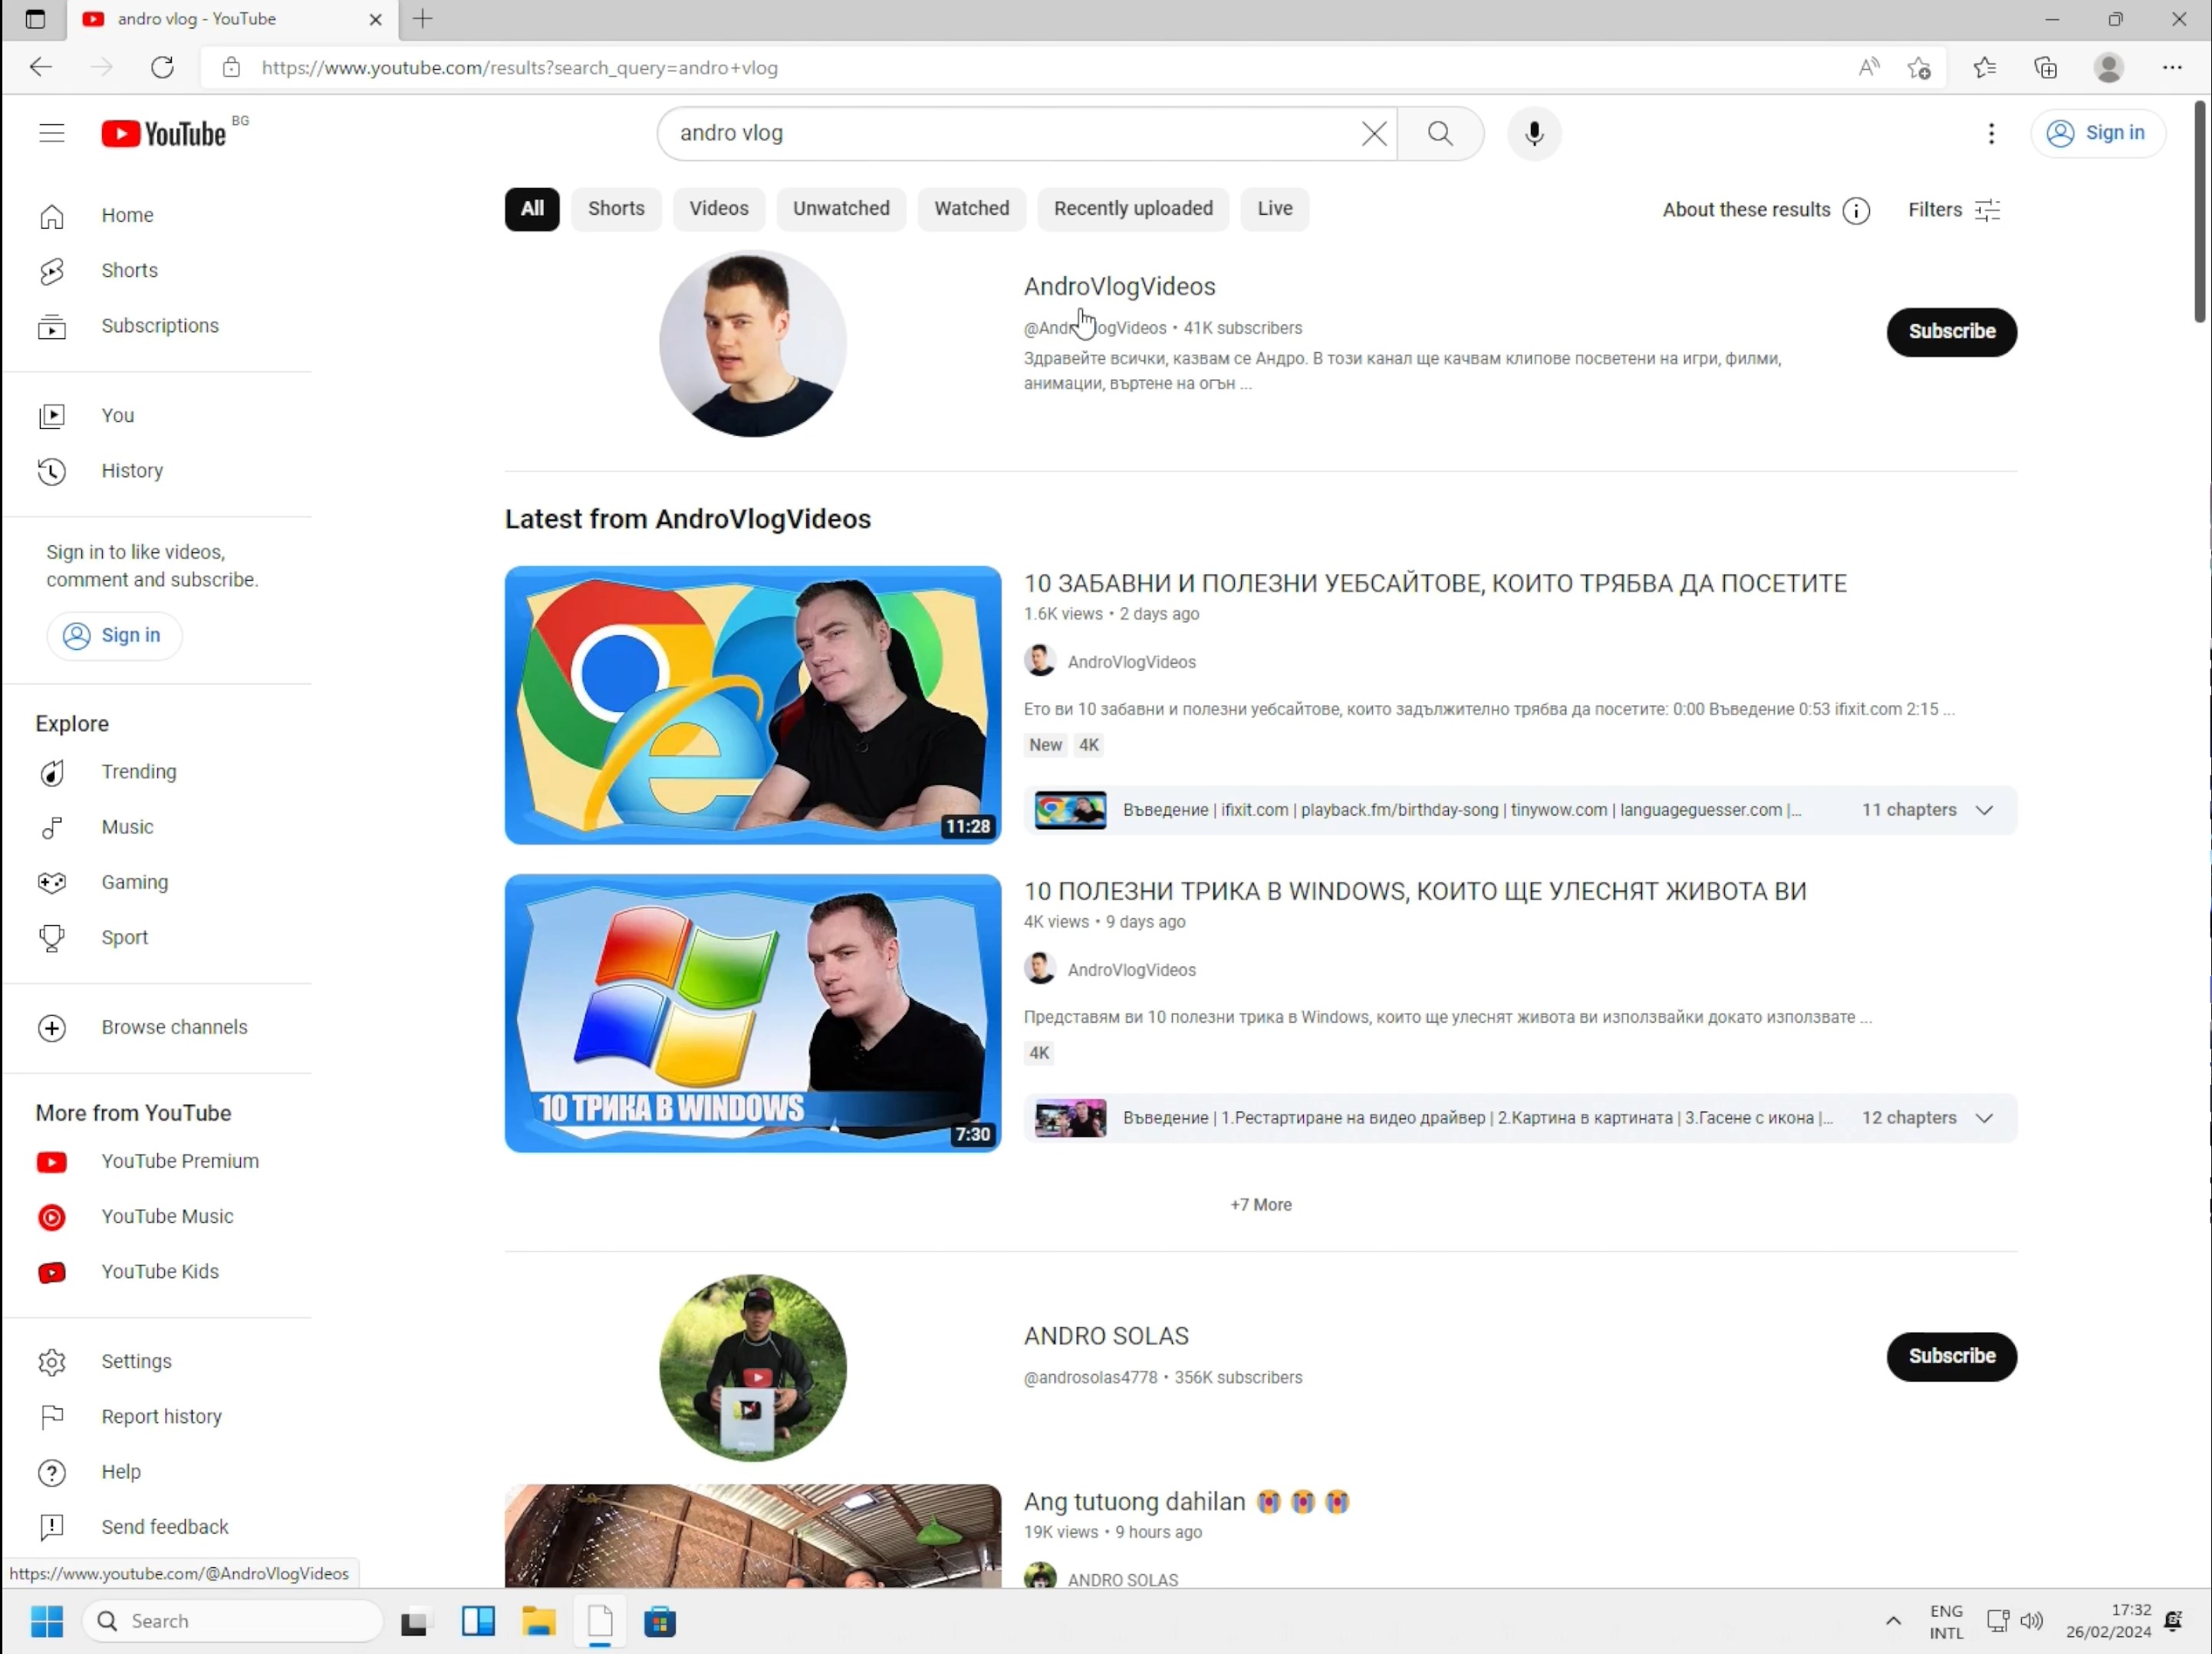Clear the search box with X icon
The image size is (2212, 1654).
(x=1373, y=133)
